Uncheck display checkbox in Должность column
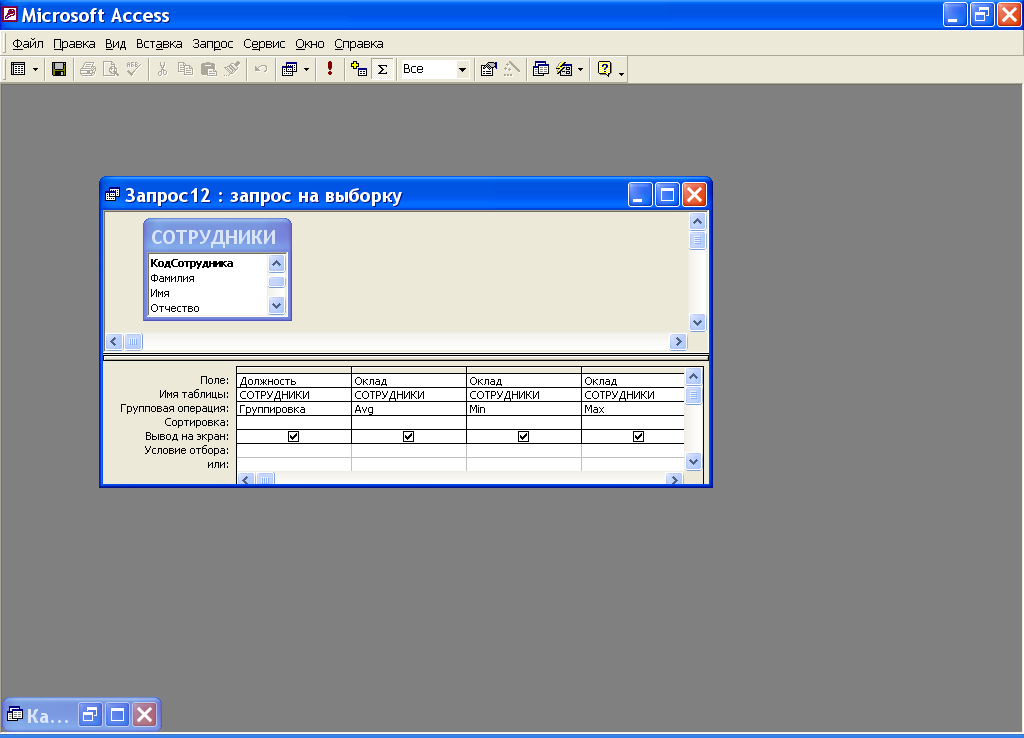This screenshot has width=1024, height=738. tap(293, 436)
